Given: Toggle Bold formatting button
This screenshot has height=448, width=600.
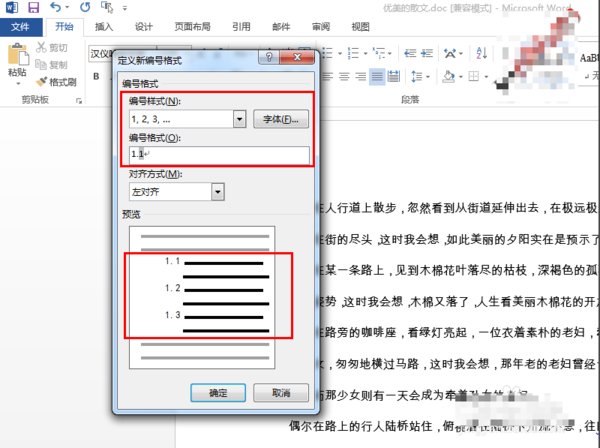Looking at the screenshot, I should 96,77.
